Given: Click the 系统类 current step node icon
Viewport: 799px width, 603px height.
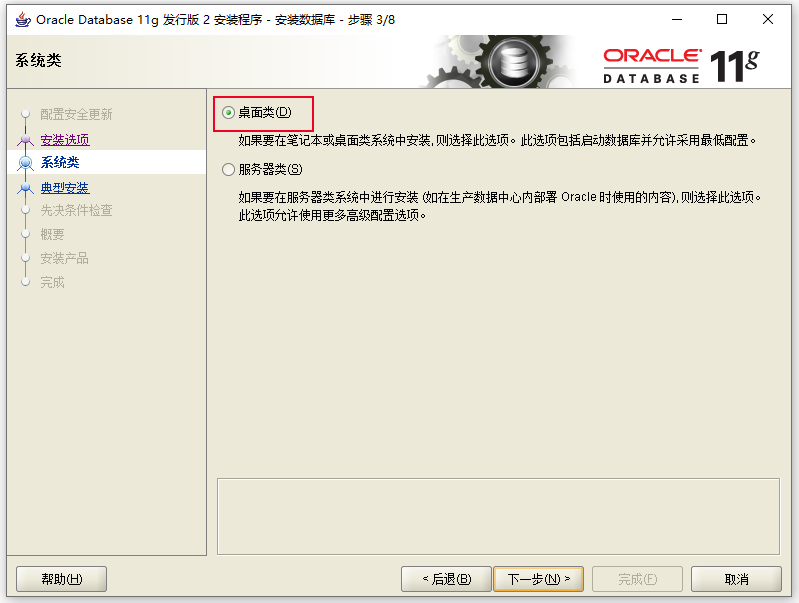Looking at the screenshot, I should 25,163.
